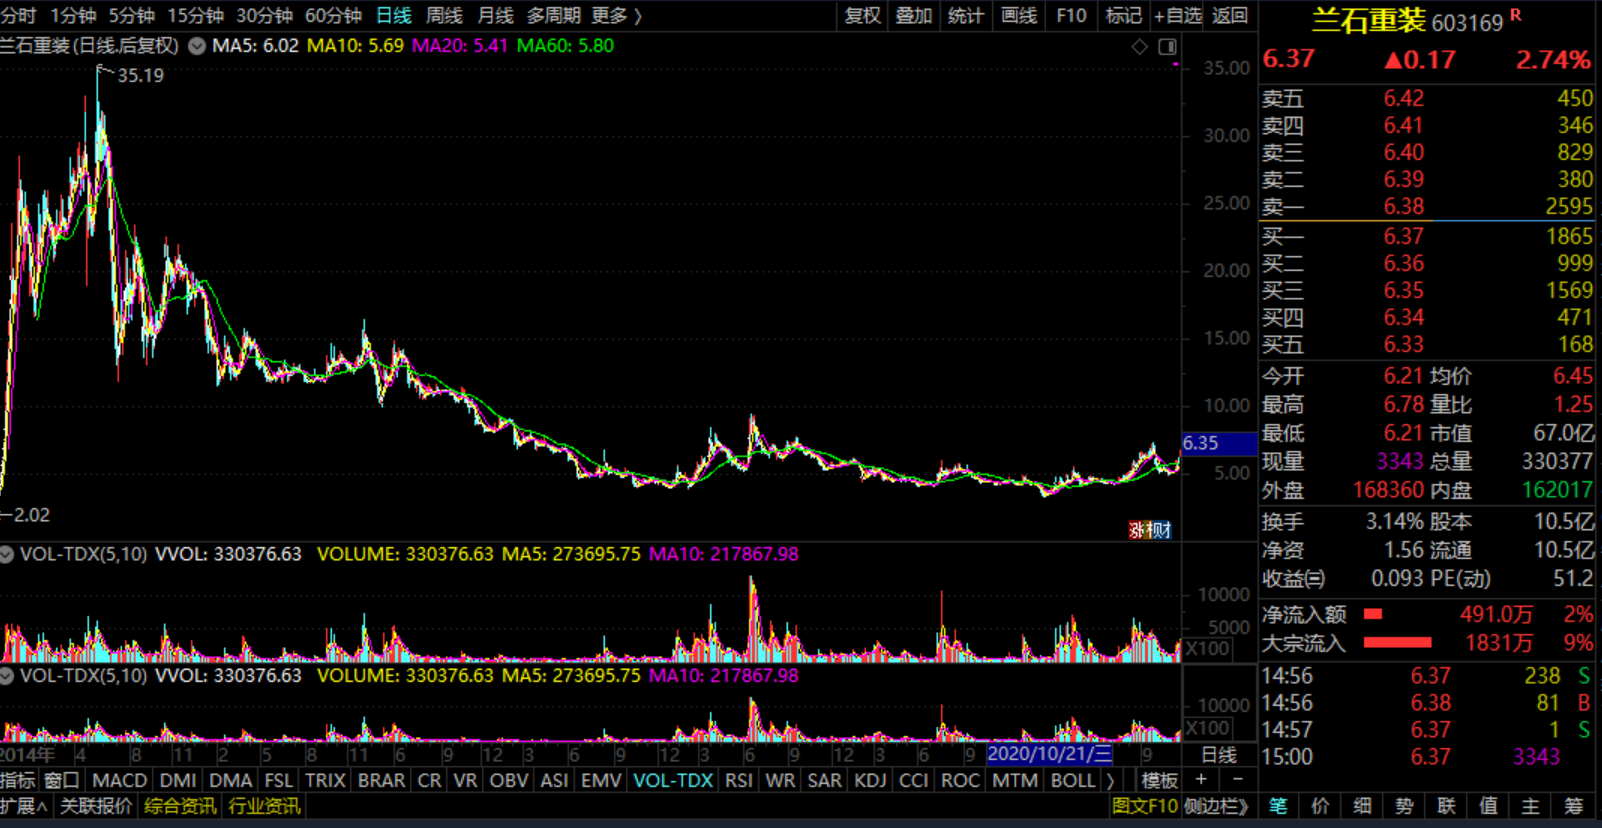Go back with 返回 button
The height and width of the screenshot is (828, 1602).
coord(1230,16)
